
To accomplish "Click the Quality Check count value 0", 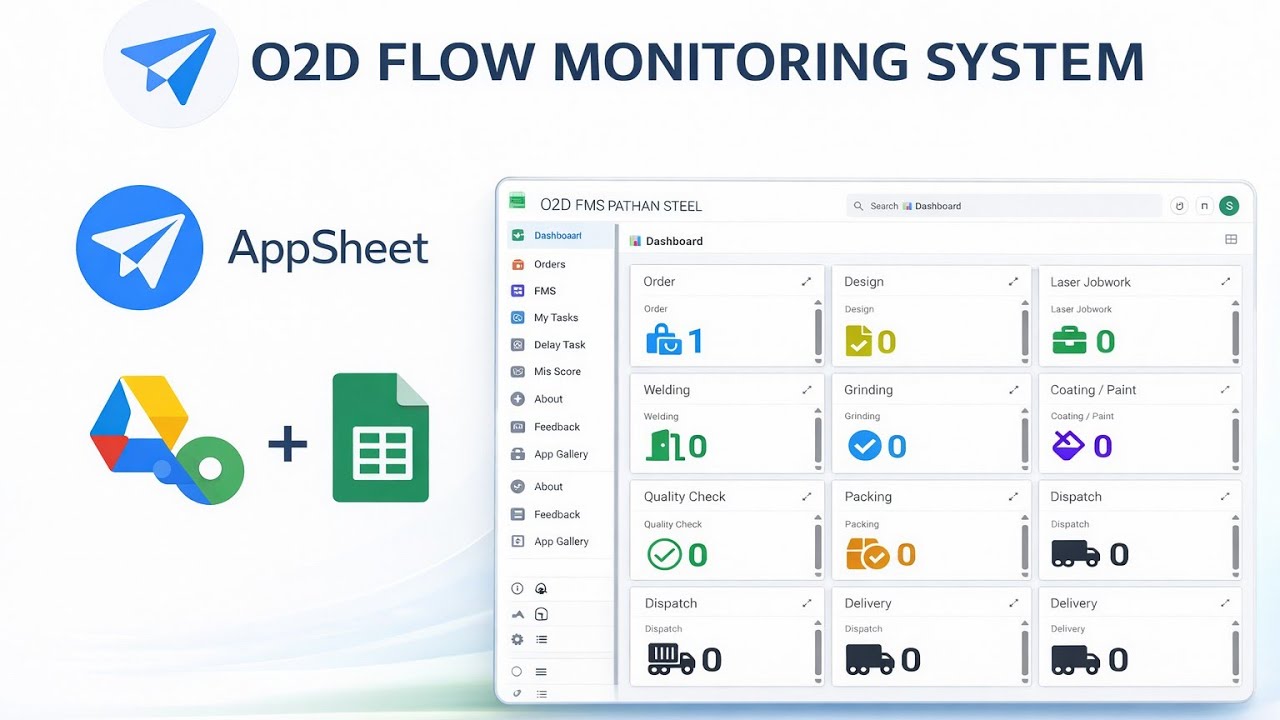I will tap(697, 555).
